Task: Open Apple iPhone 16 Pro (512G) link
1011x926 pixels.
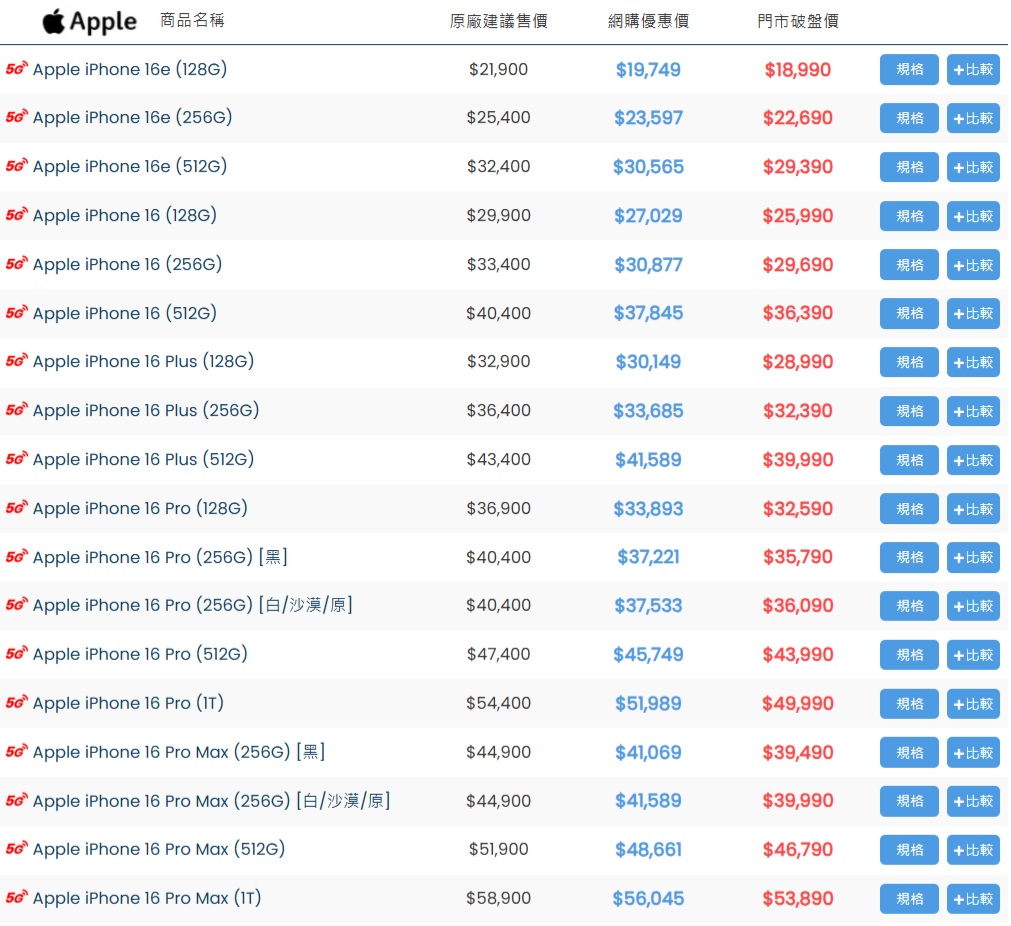Action: tap(140, 654)
